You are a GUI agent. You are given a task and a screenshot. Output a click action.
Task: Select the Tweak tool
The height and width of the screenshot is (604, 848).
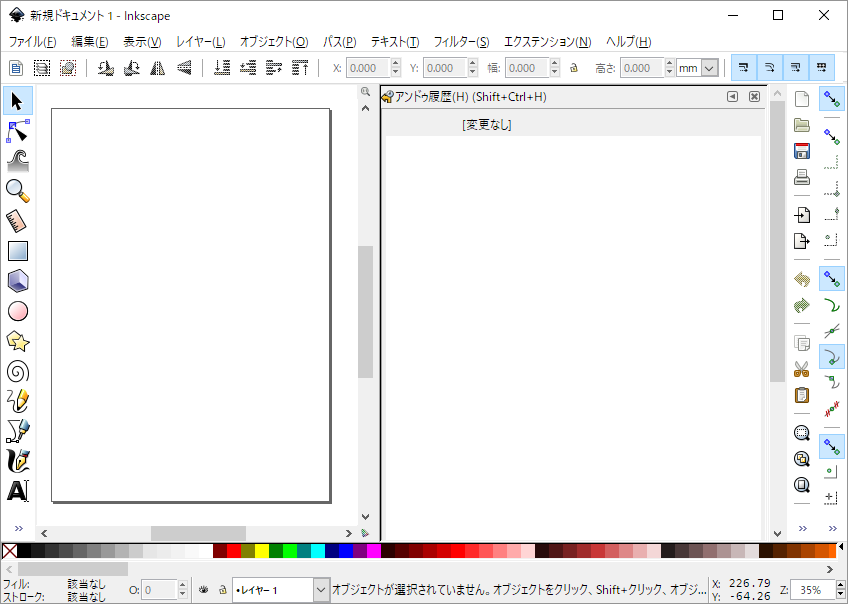point(17,161)
